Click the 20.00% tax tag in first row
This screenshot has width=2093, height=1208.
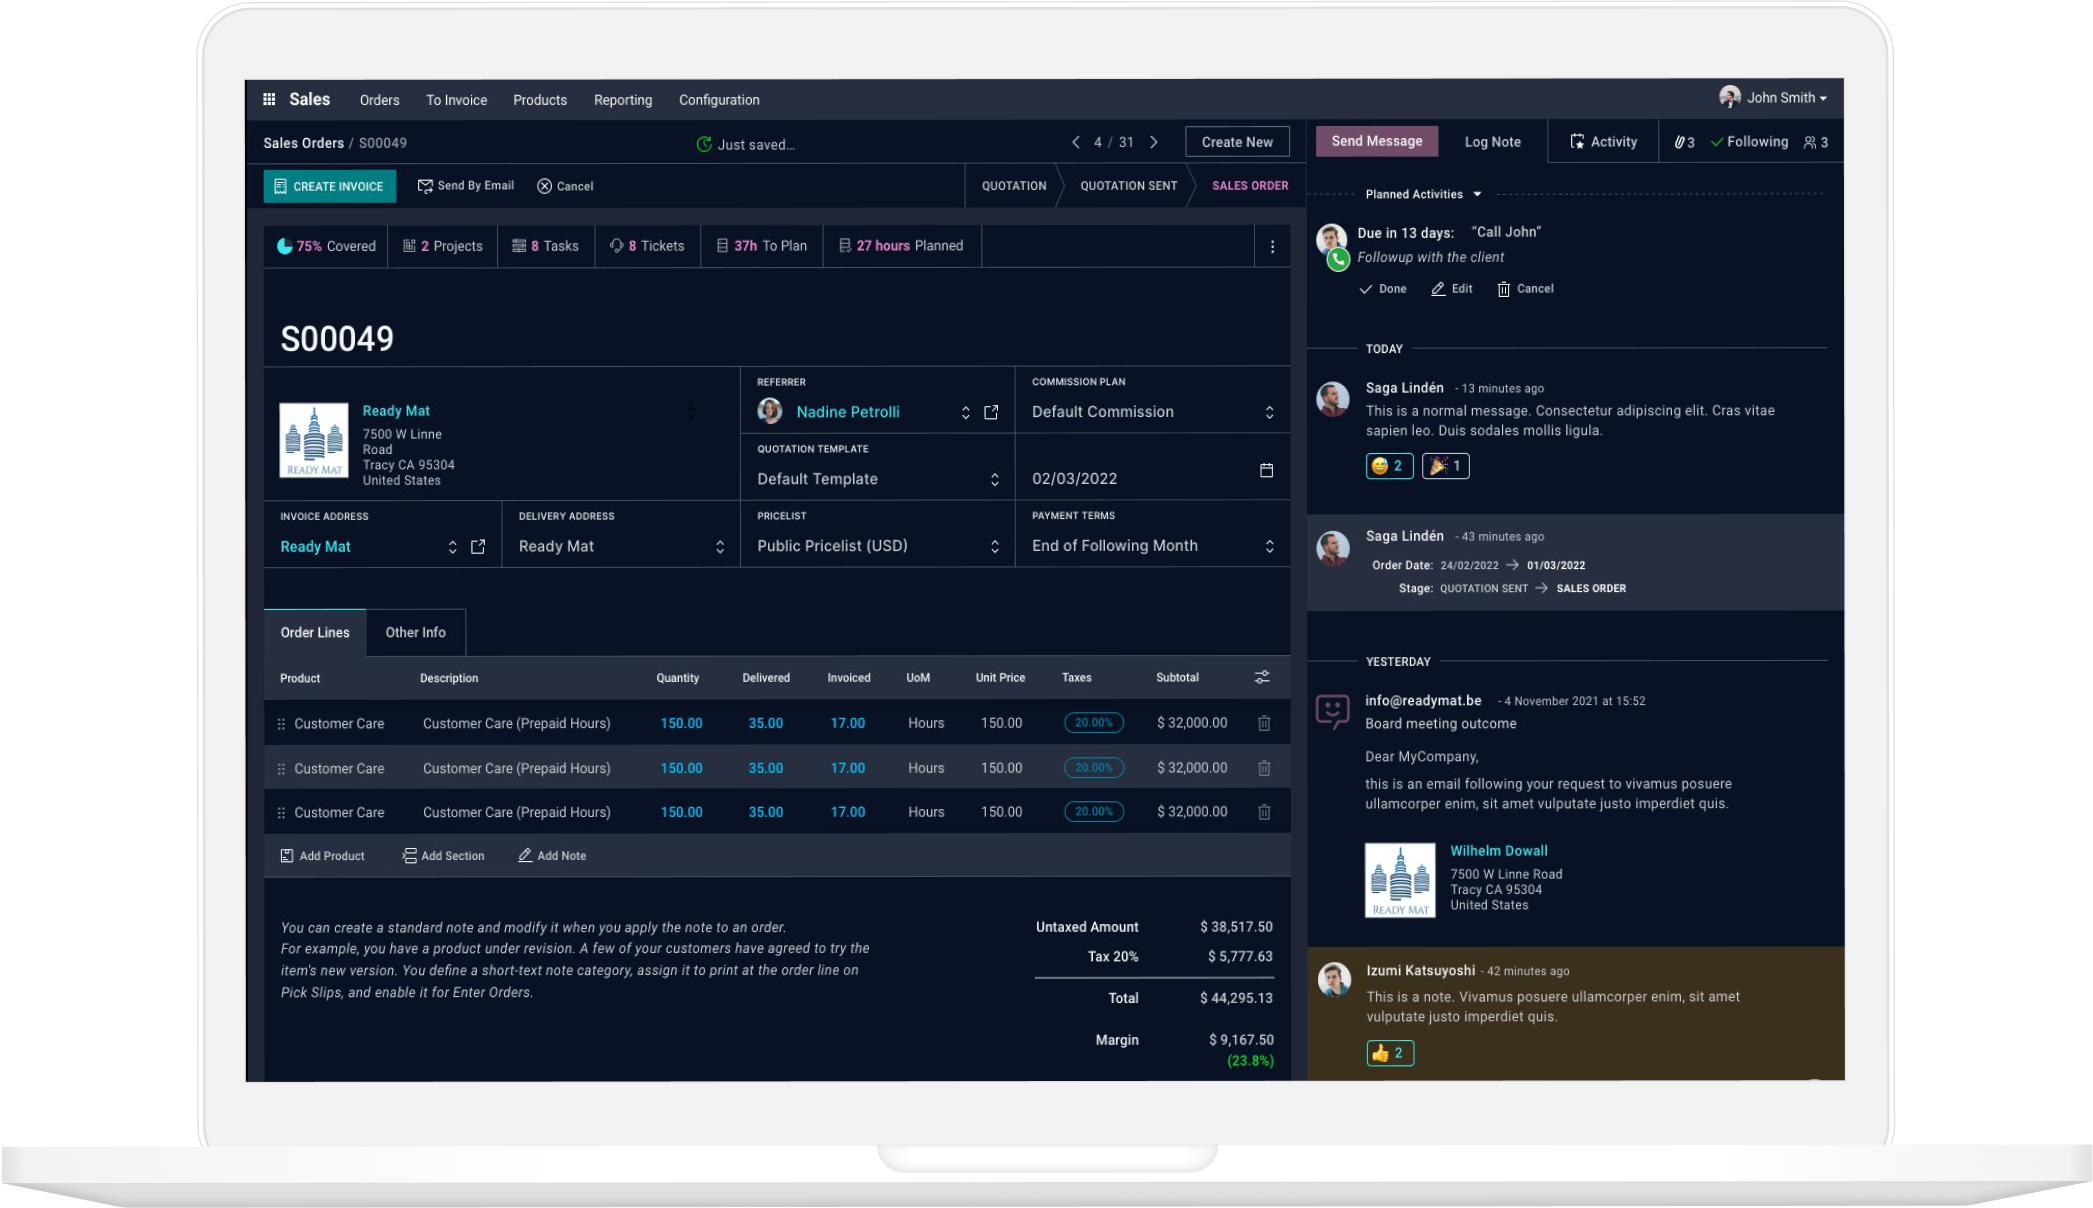(x=1093, y=723)
